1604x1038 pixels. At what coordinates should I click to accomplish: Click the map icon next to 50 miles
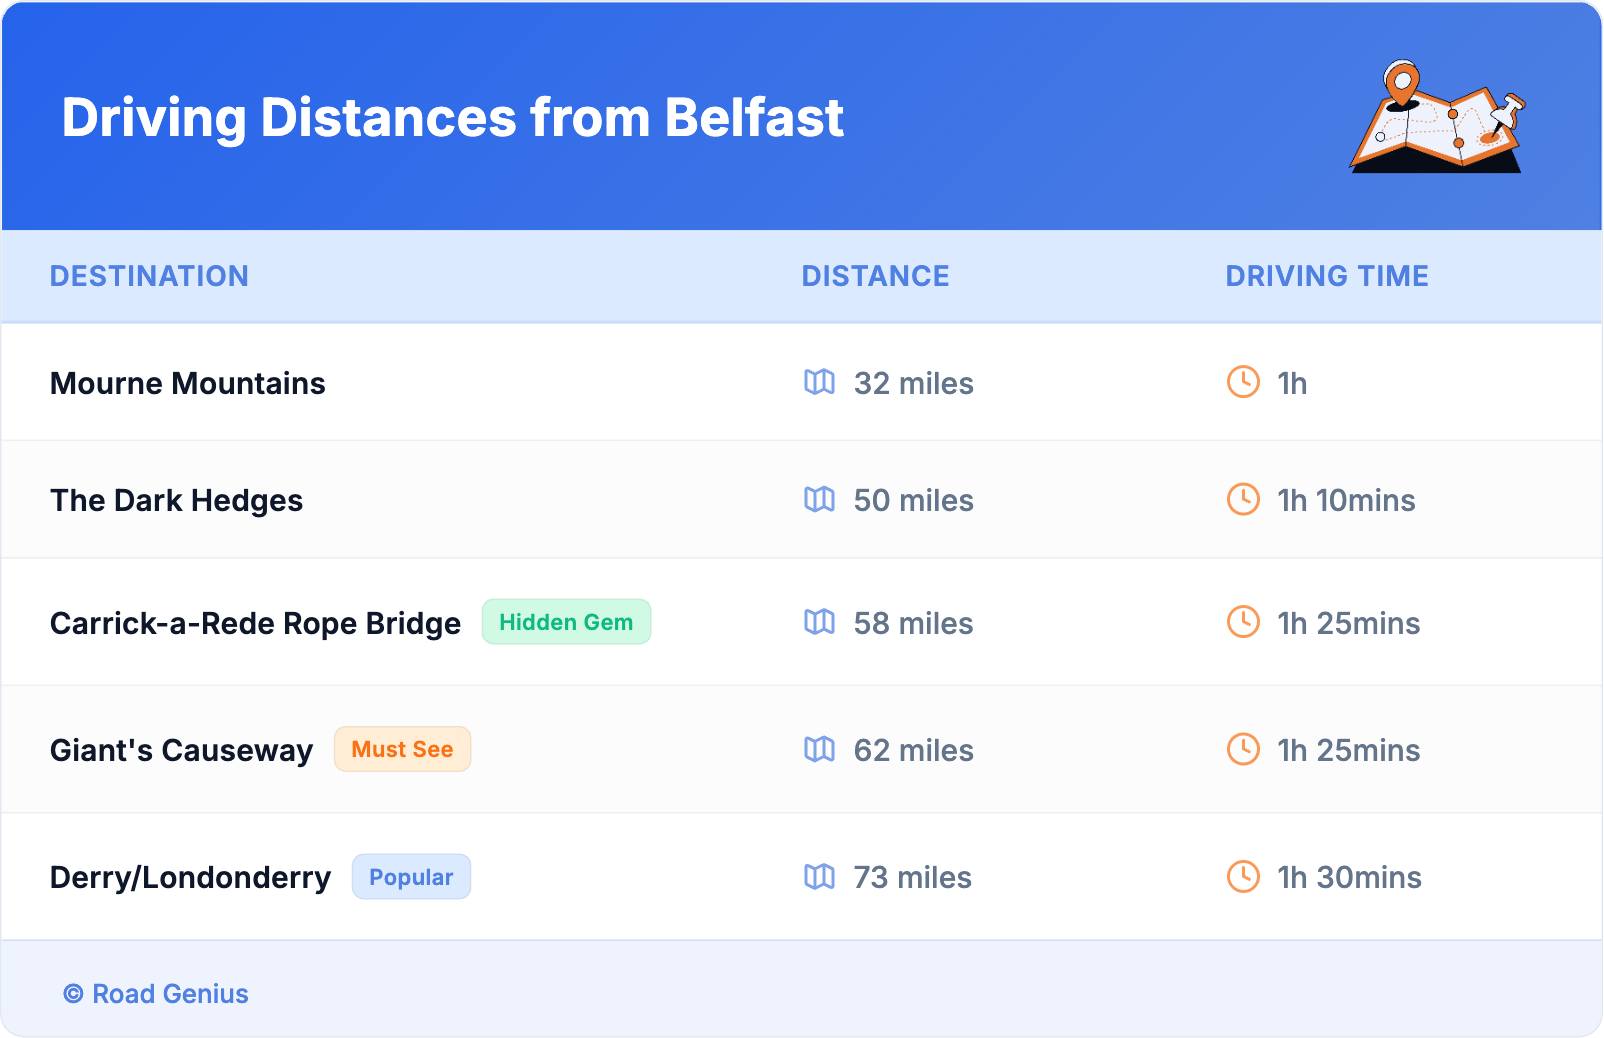[x=819, y=499]
